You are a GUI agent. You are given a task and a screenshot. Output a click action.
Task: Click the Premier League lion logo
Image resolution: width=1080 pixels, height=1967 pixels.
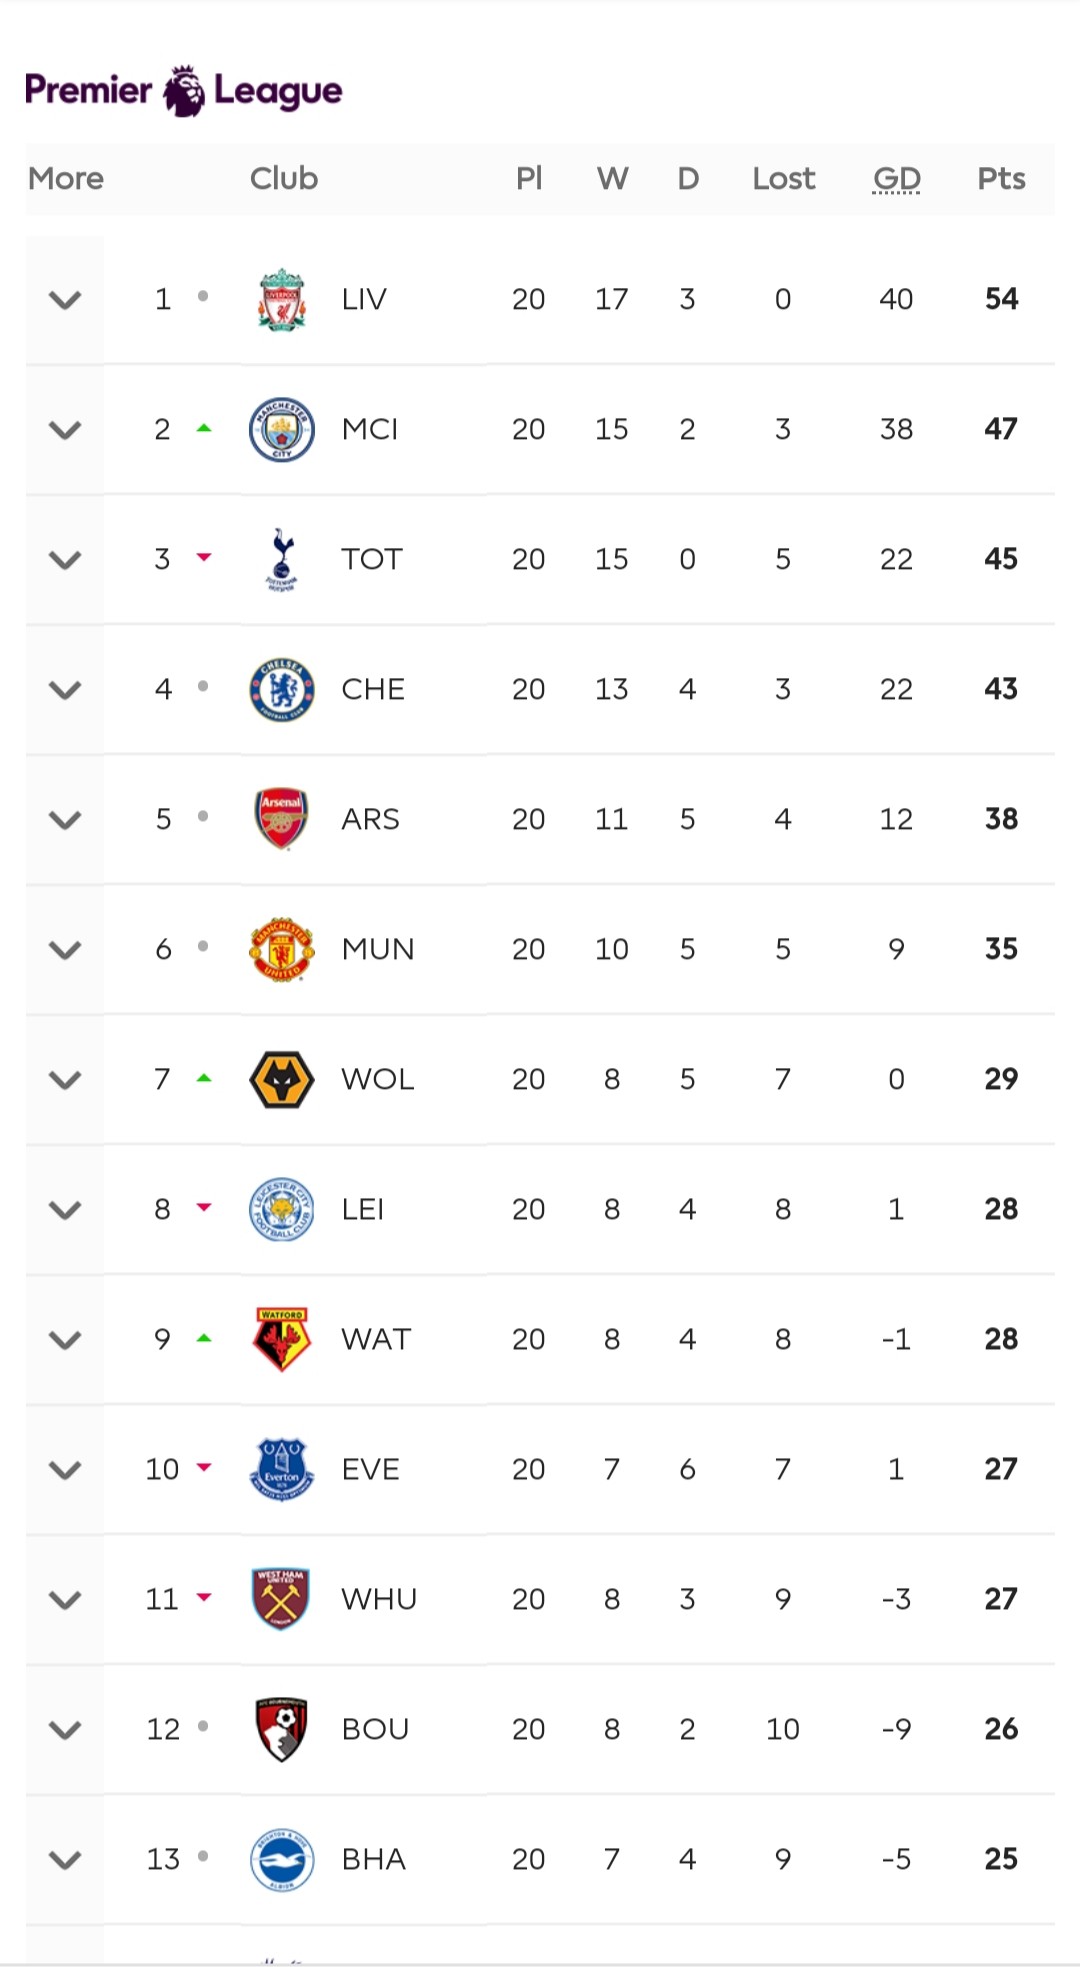pos(184,91)
